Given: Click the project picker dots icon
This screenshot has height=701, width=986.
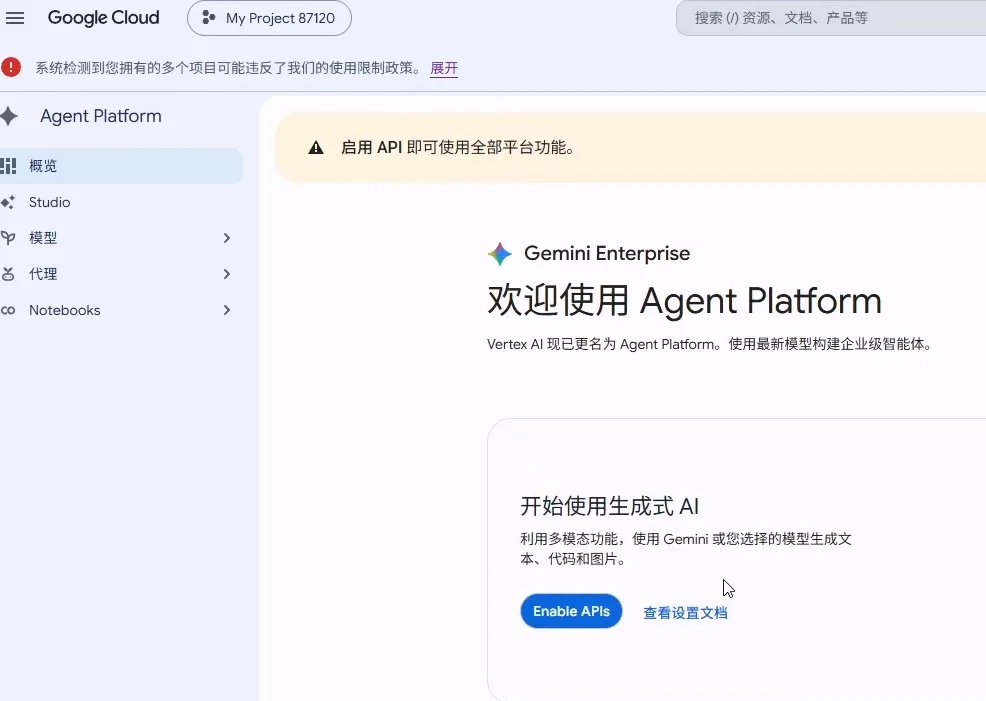Looking at the screenshot, I should pos(208,18).
